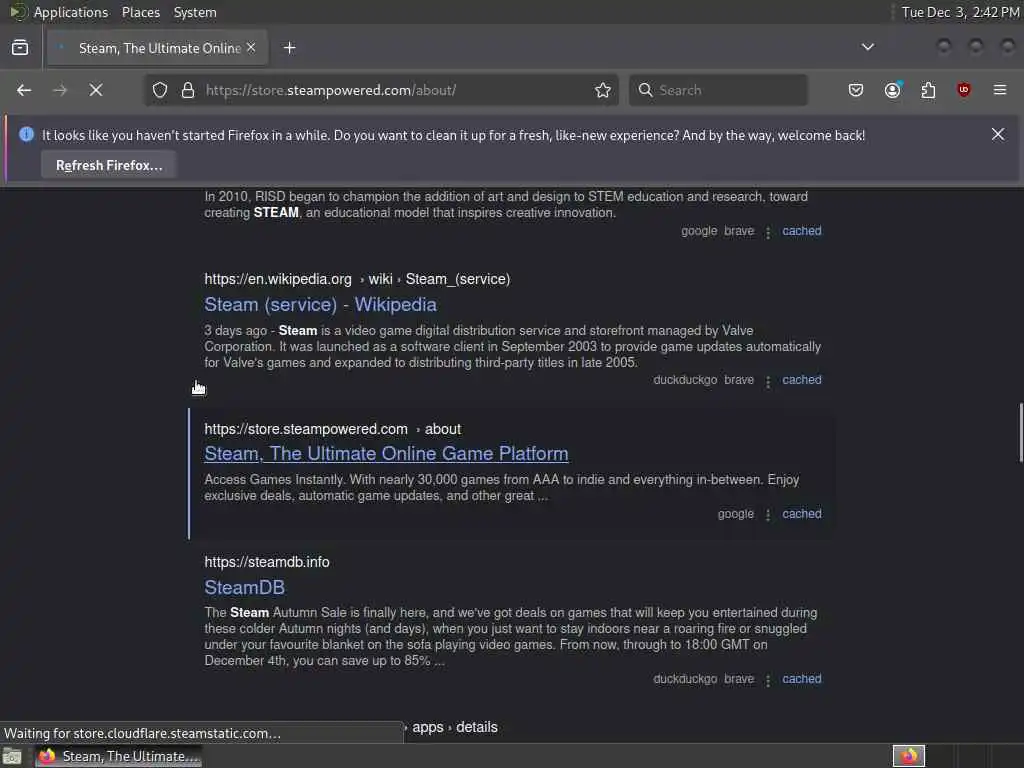This screenshot has width=1024, height=768.
Task: Open cached version of Steam store result
Action: point(801,513)
